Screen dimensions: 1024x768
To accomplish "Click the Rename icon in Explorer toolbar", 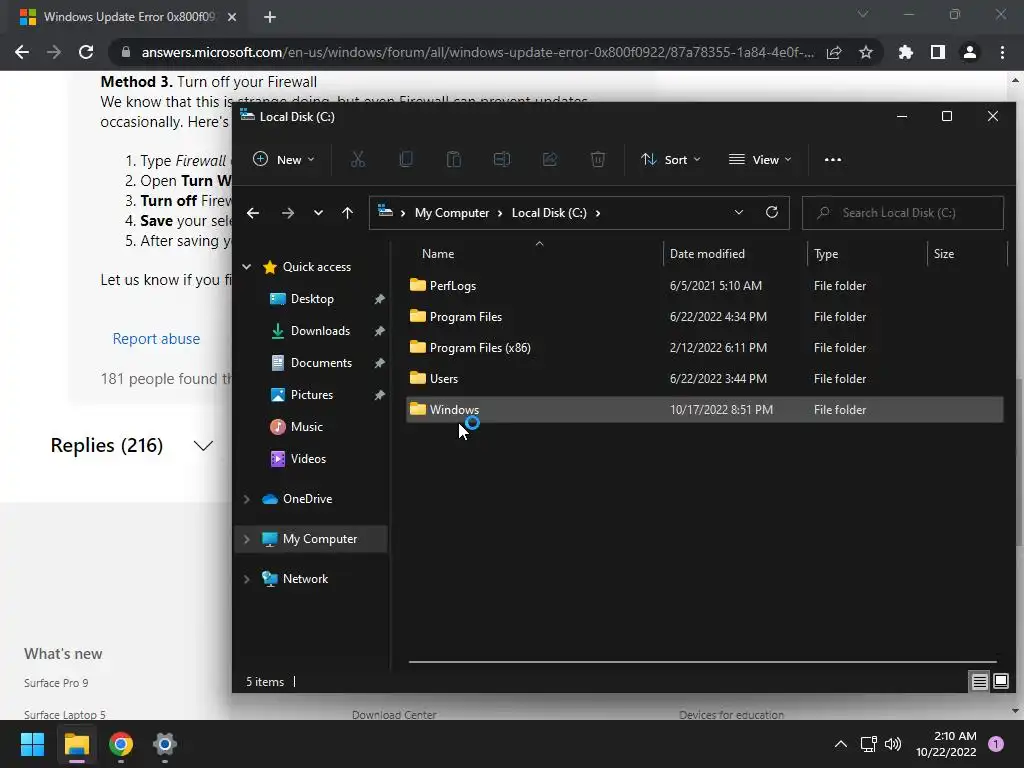I will (x=502, y=159).
